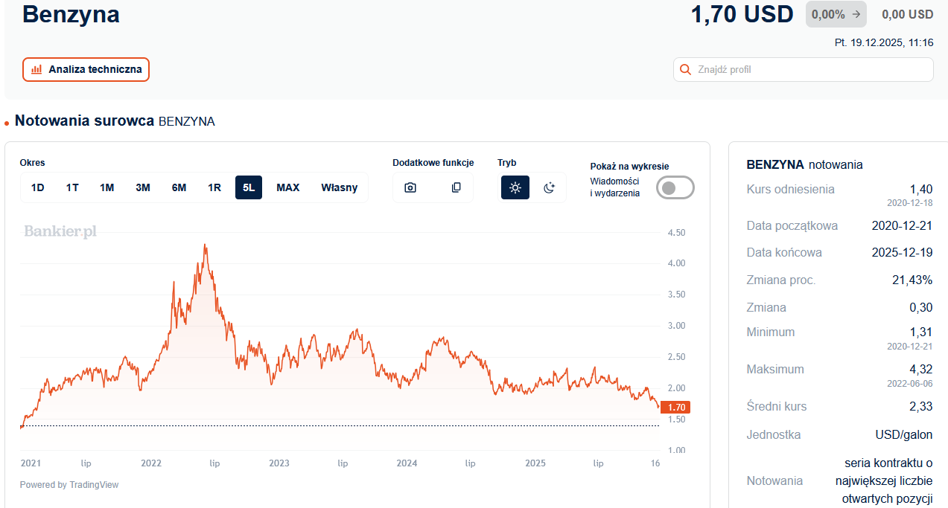948x508 pixels.
Task: Toggle Wiadomości i wydarzenia on chart
Action: coord(675,187)
